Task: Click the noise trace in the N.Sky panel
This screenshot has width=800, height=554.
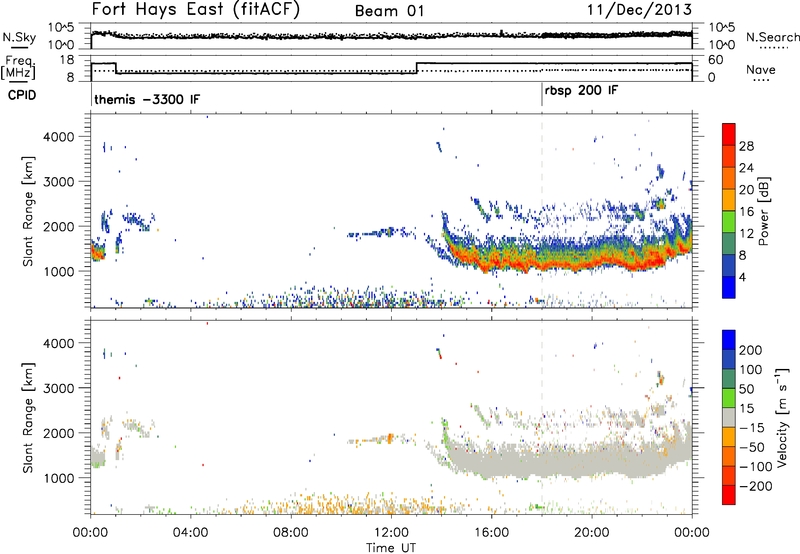Action: coord(391,36)
